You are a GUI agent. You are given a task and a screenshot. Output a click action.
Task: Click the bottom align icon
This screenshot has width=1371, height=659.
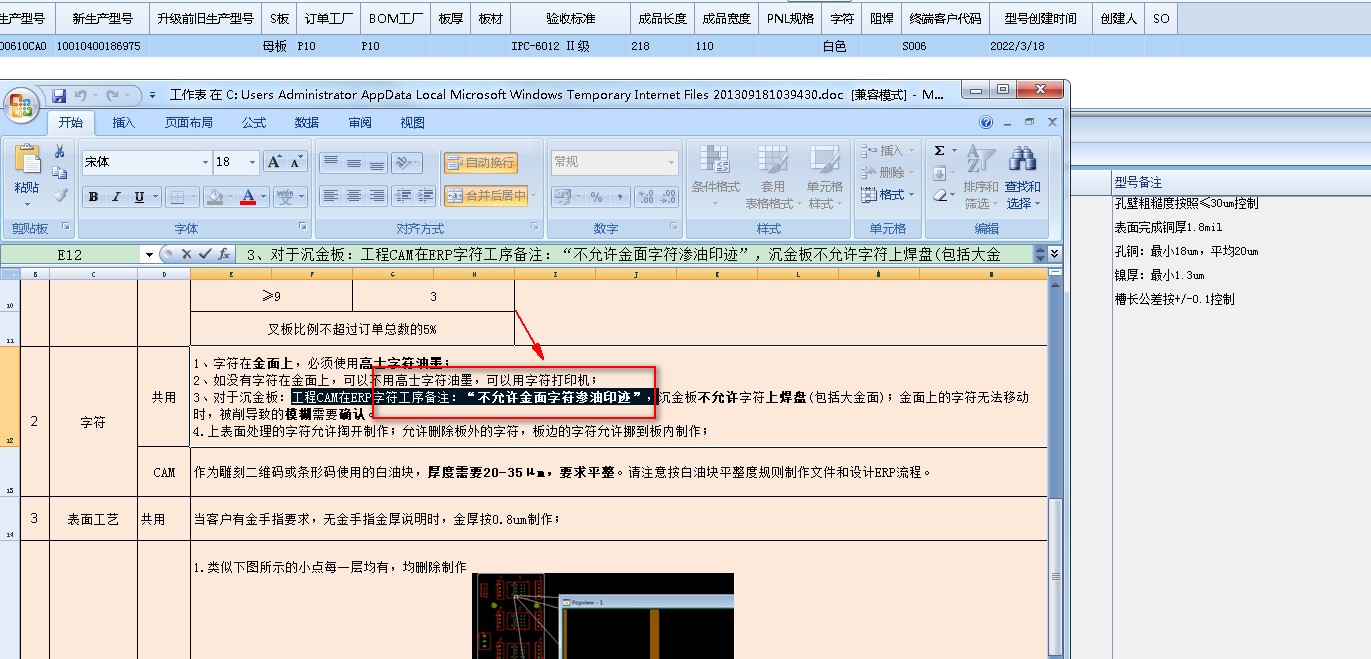377,162
